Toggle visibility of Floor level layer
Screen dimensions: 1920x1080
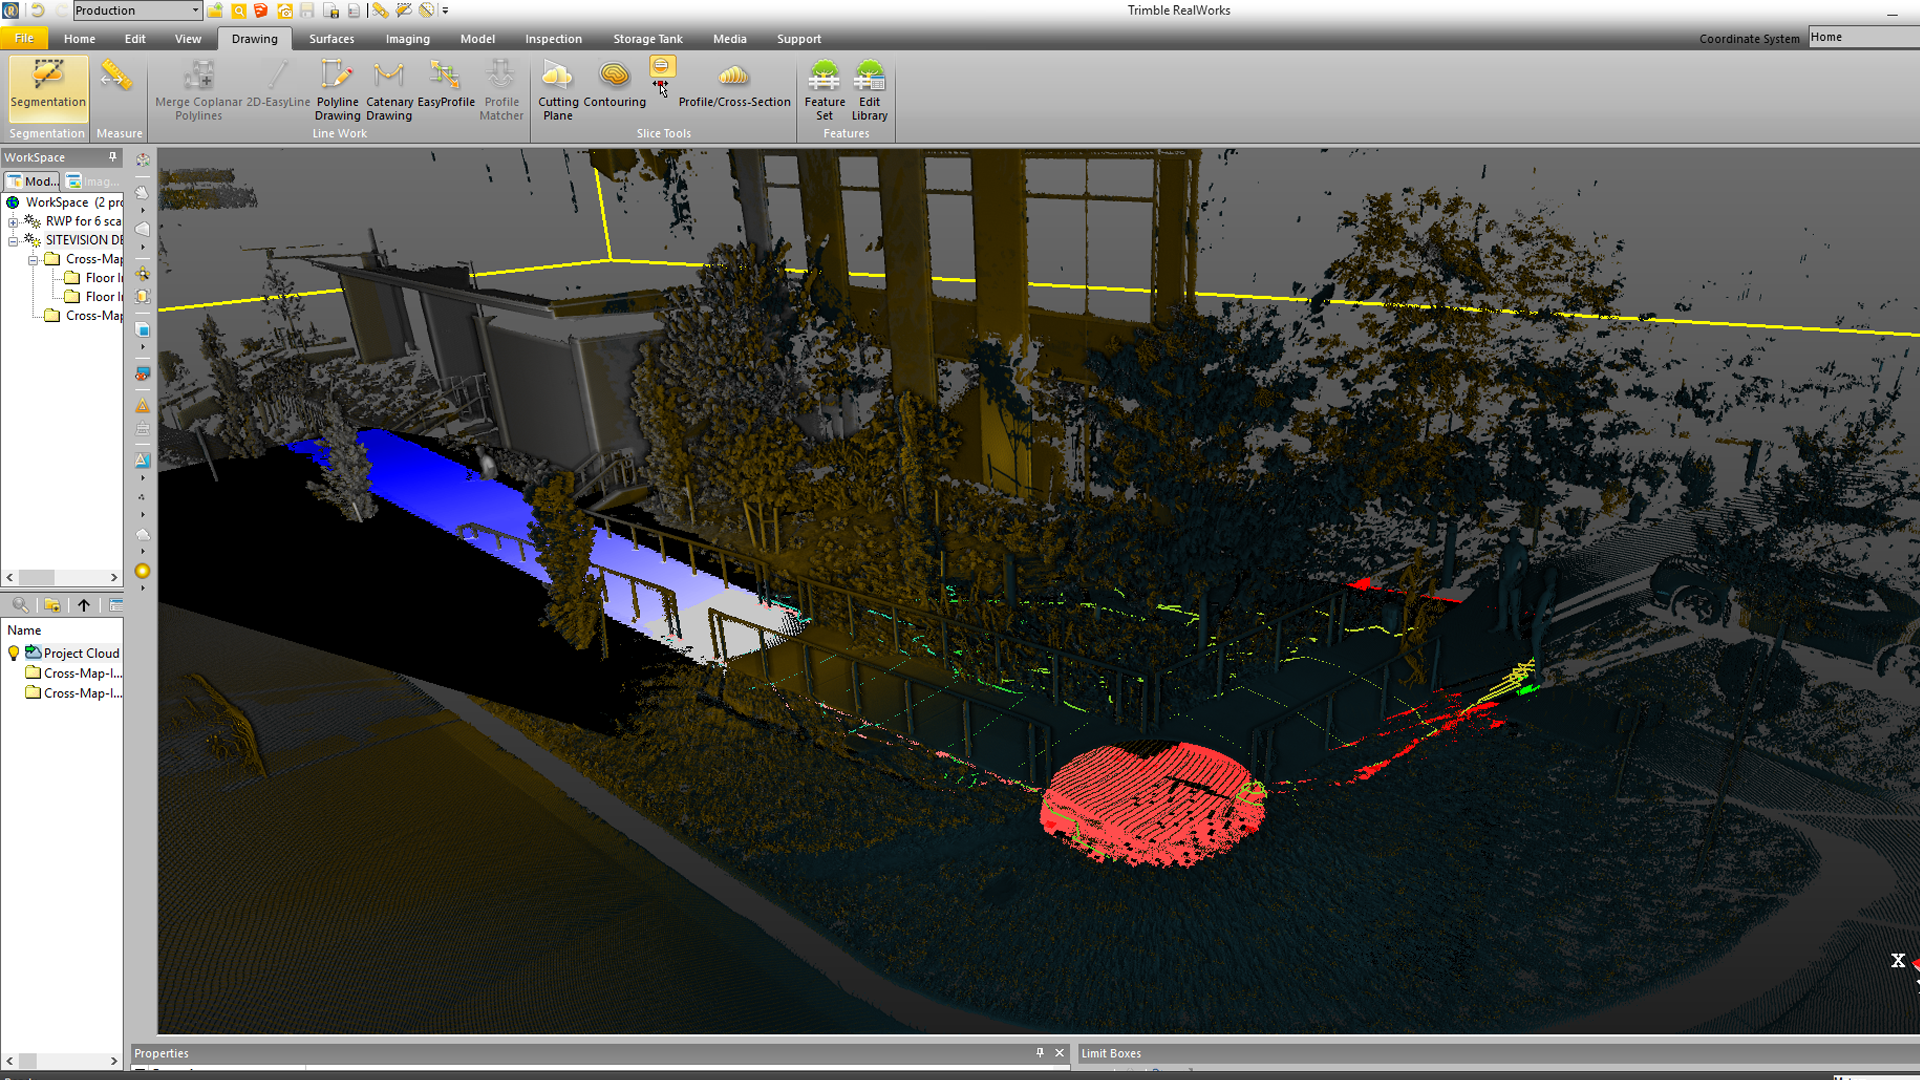click(x=70, y=277)
